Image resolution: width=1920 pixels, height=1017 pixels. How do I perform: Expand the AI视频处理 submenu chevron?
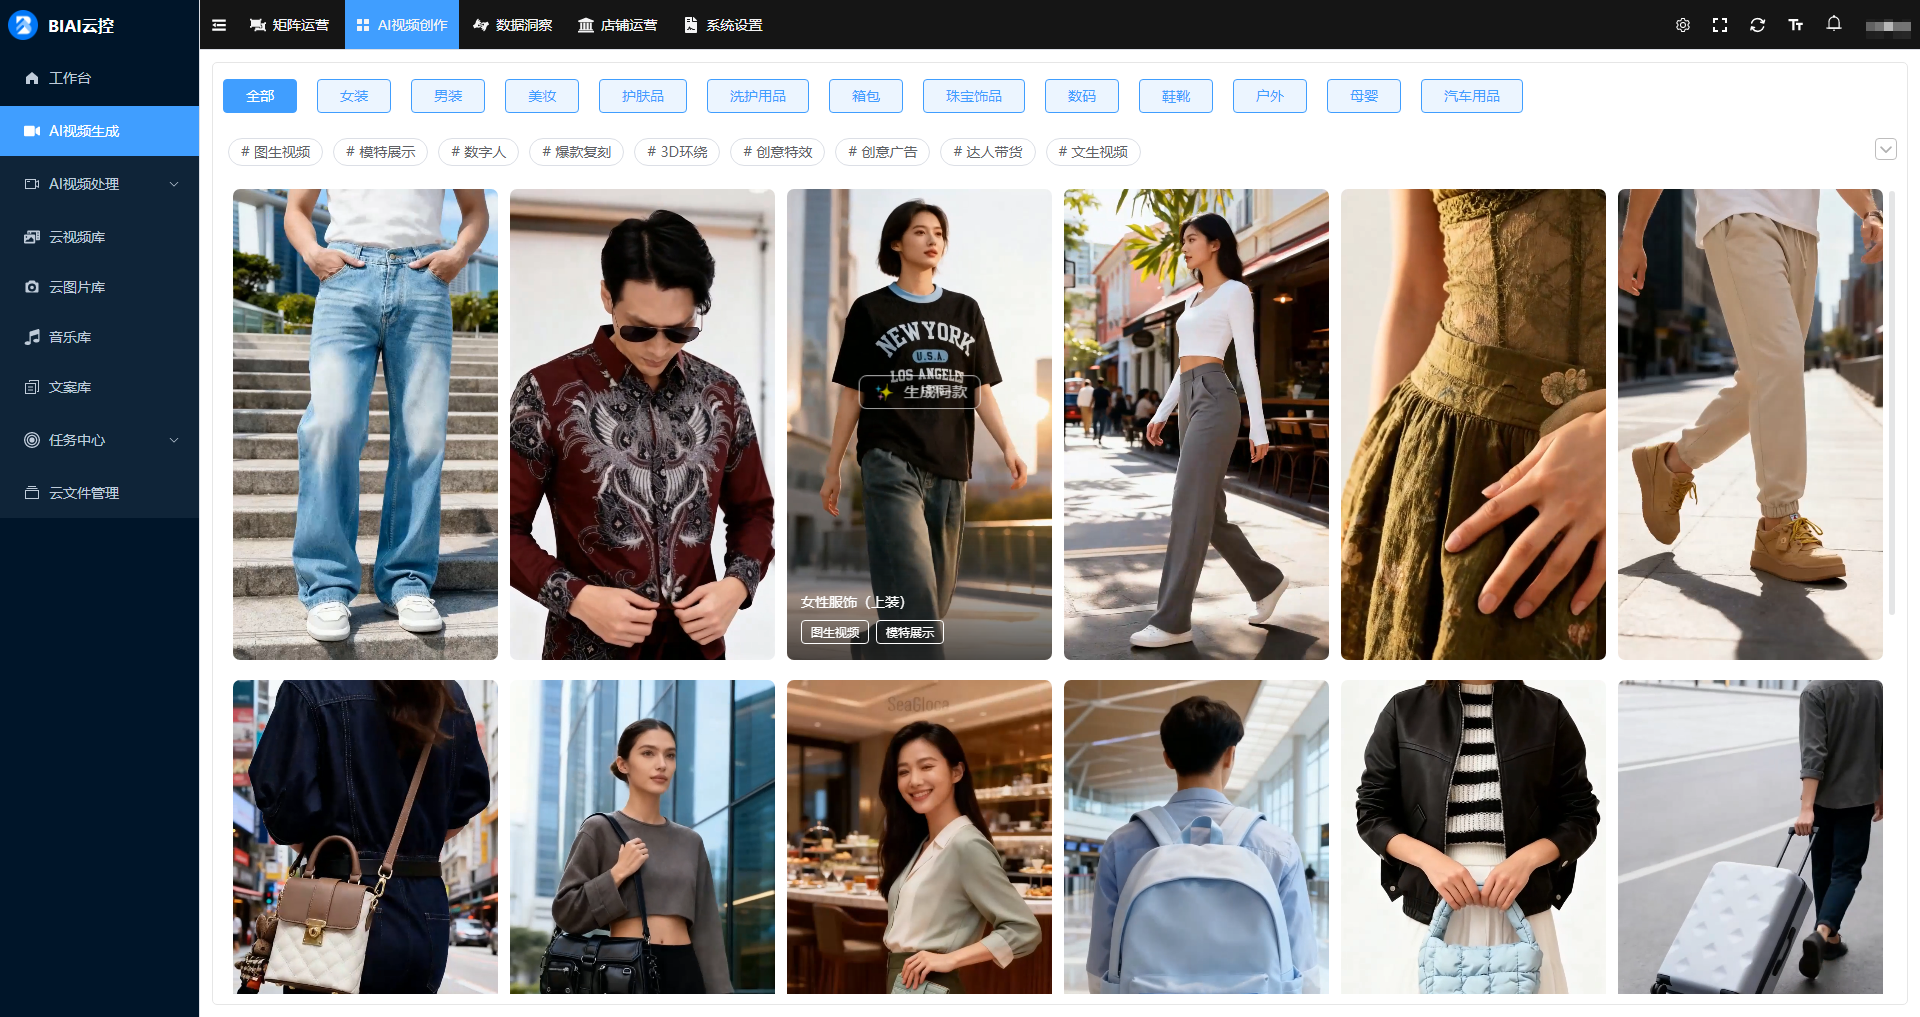coord(174,184)
